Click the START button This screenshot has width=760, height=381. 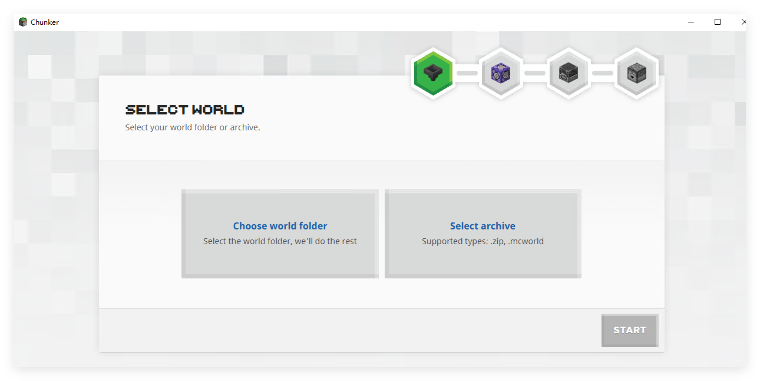point(630,330)
